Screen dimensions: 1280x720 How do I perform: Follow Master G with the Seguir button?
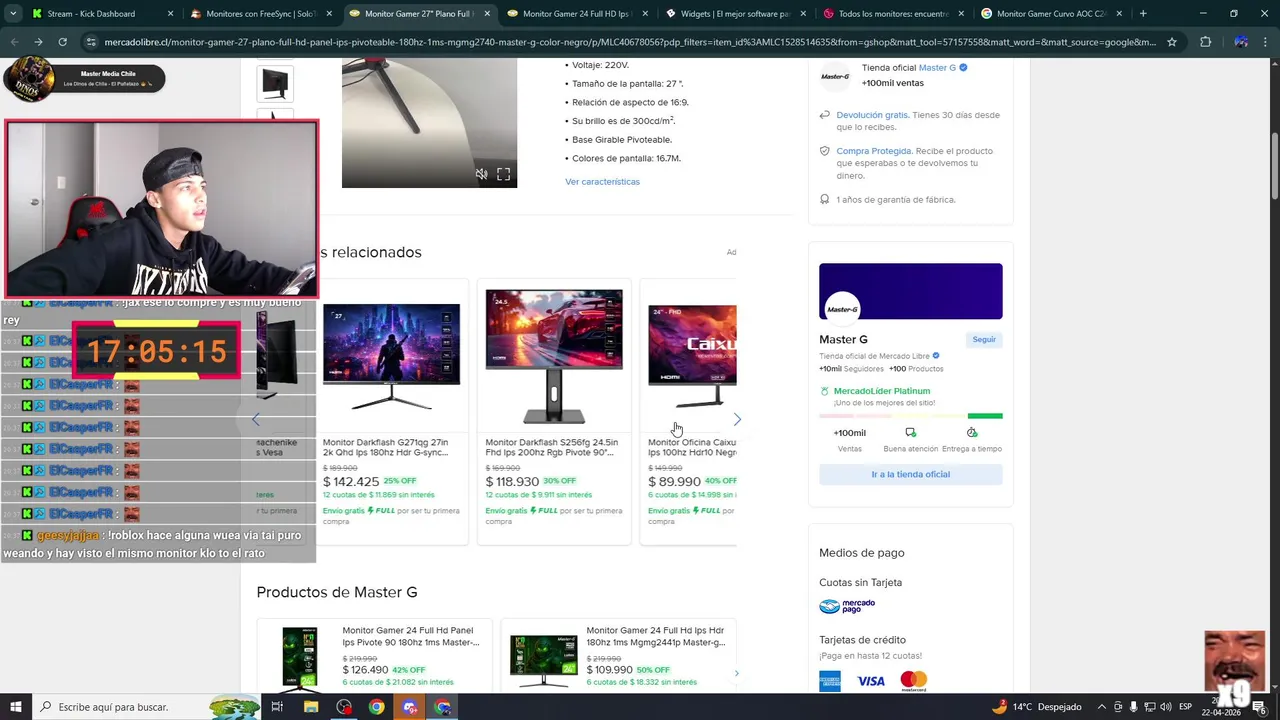point(984,340)
